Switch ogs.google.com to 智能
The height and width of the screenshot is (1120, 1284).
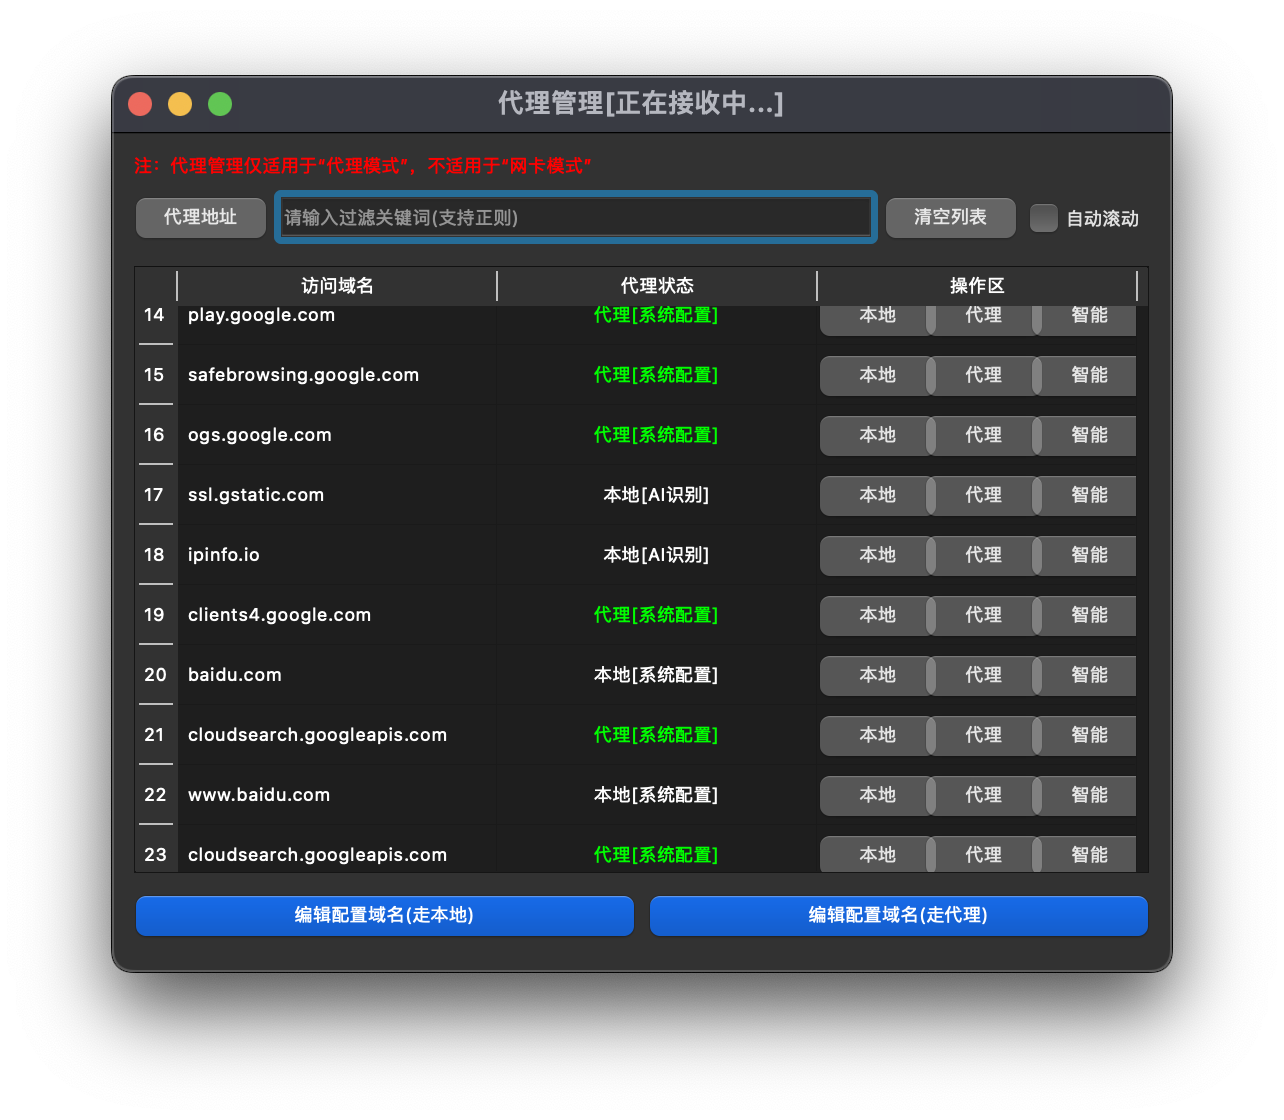click(1088, 436)
